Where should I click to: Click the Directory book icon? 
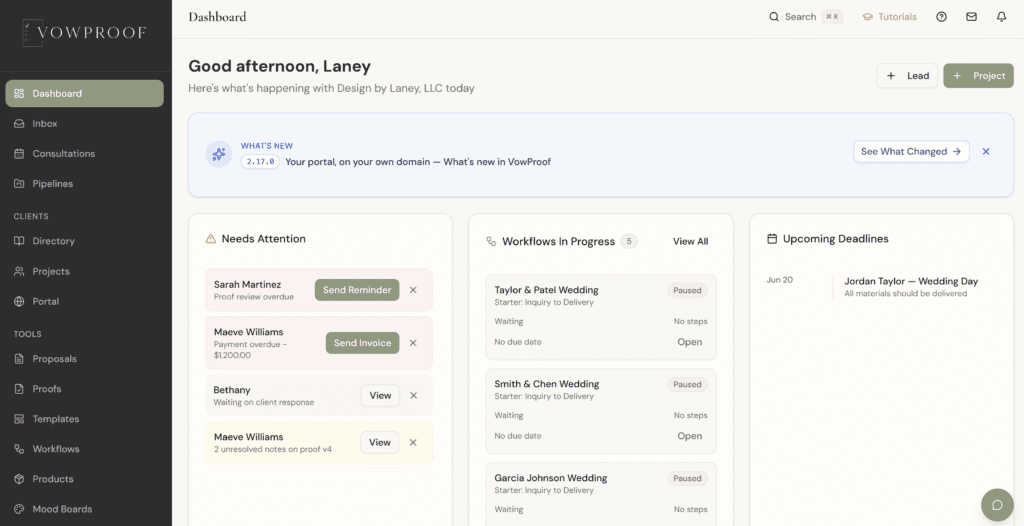(x=19, y=241)
